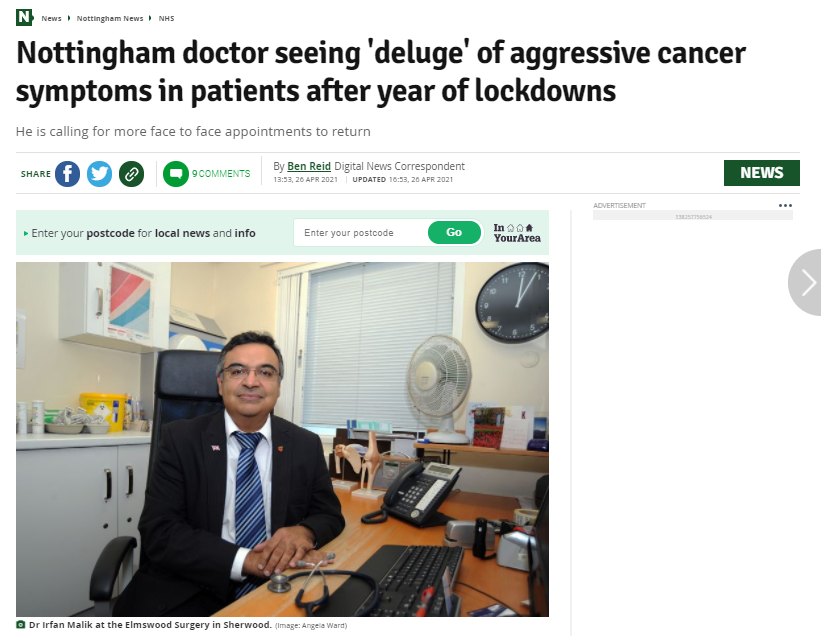
Task: Open Nottingham News breadcrumb
Action: point(110,18)
